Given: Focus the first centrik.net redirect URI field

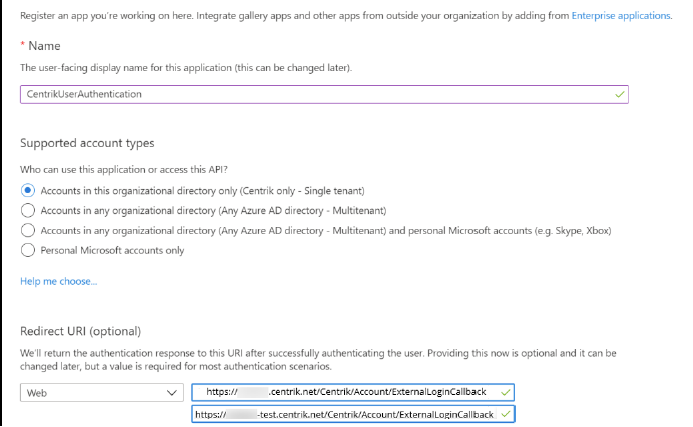Looking at the screenshot, I should [350, 393].
